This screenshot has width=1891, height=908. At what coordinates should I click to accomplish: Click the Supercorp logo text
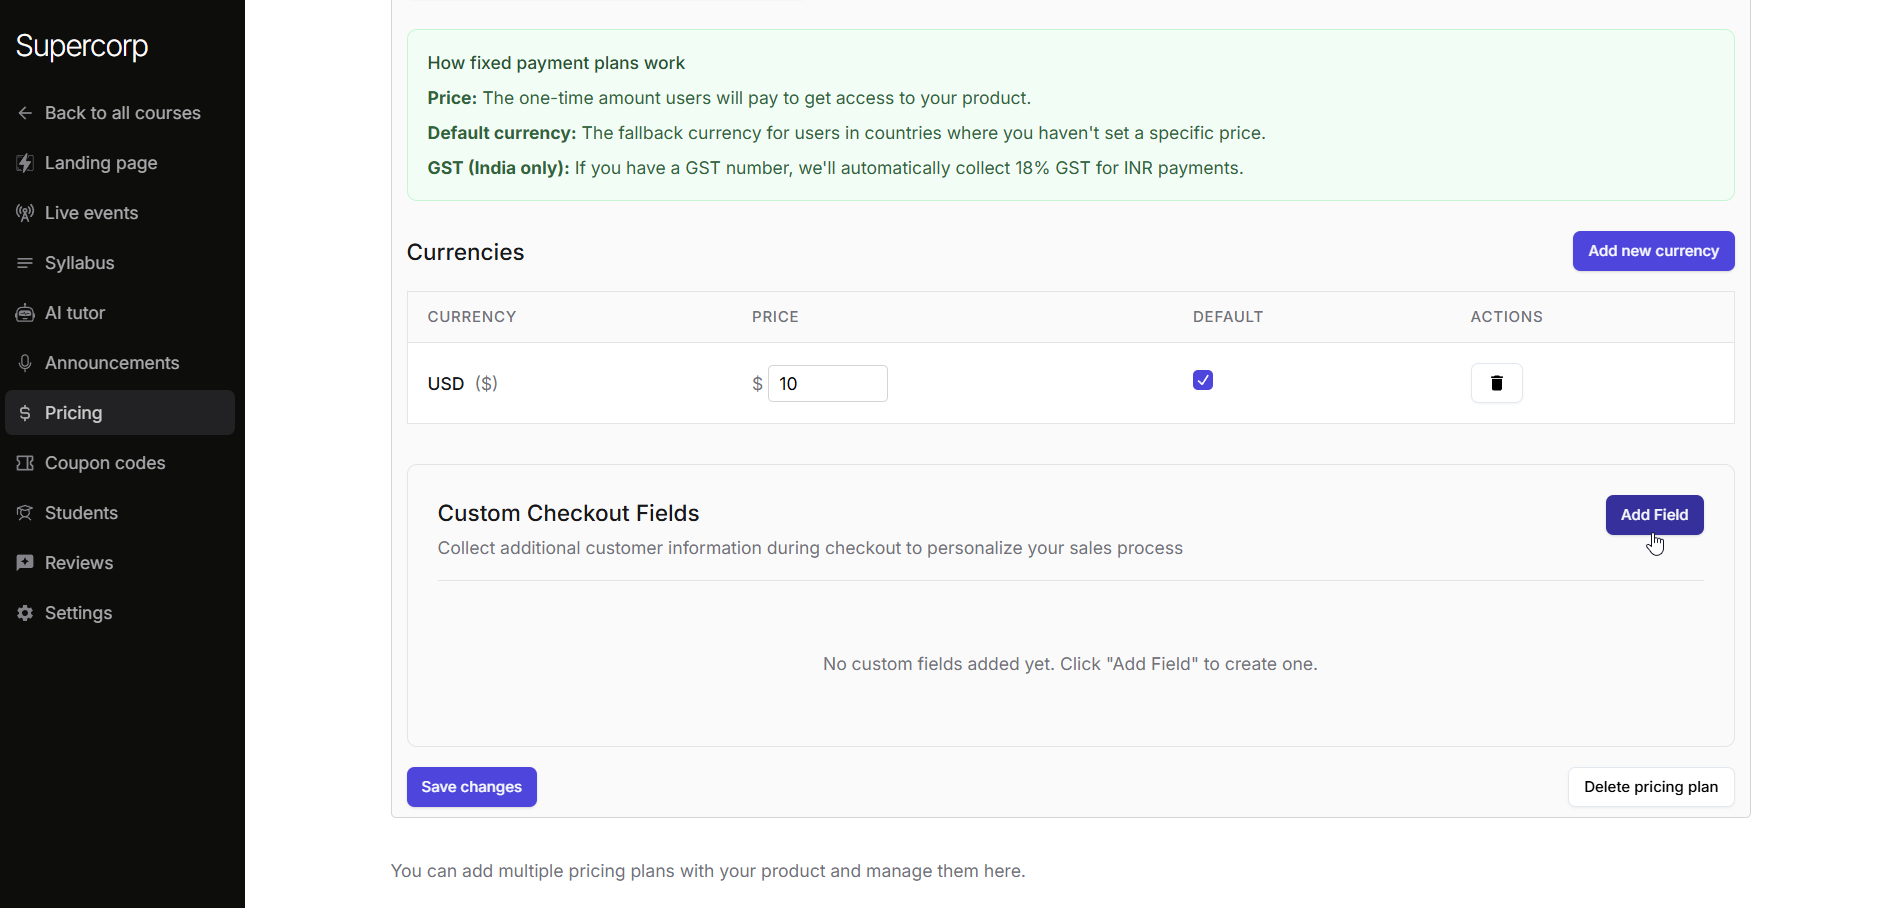[82, 46]
